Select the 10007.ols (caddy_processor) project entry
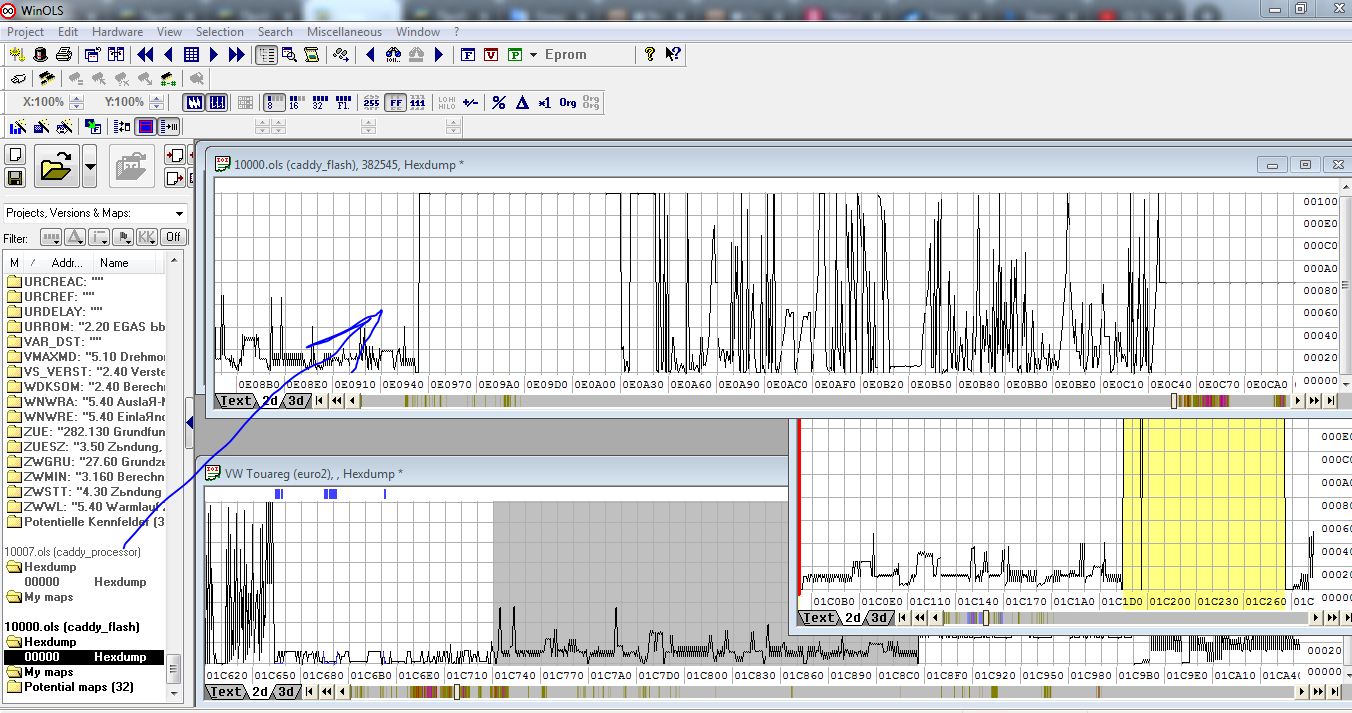1352x713 pixels. click(72, 552)
